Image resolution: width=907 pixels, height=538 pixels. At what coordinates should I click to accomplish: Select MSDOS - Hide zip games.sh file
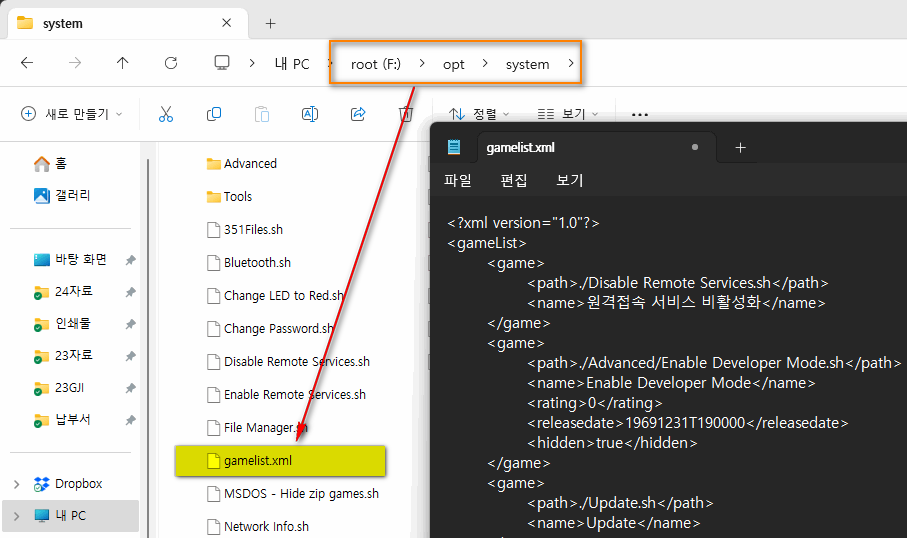[x=293, y=494]
